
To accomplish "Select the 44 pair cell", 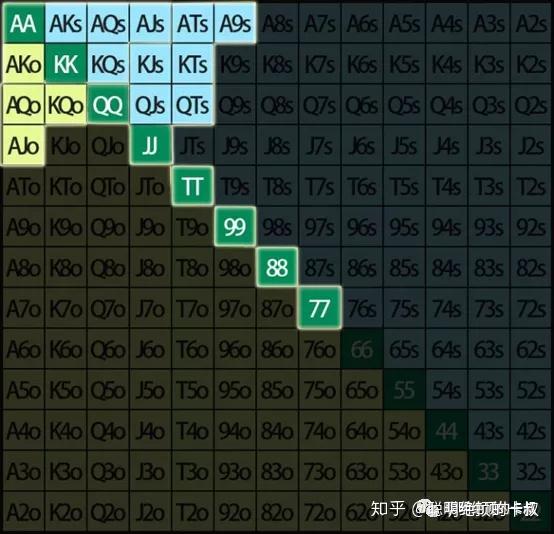I will [447, 430].
